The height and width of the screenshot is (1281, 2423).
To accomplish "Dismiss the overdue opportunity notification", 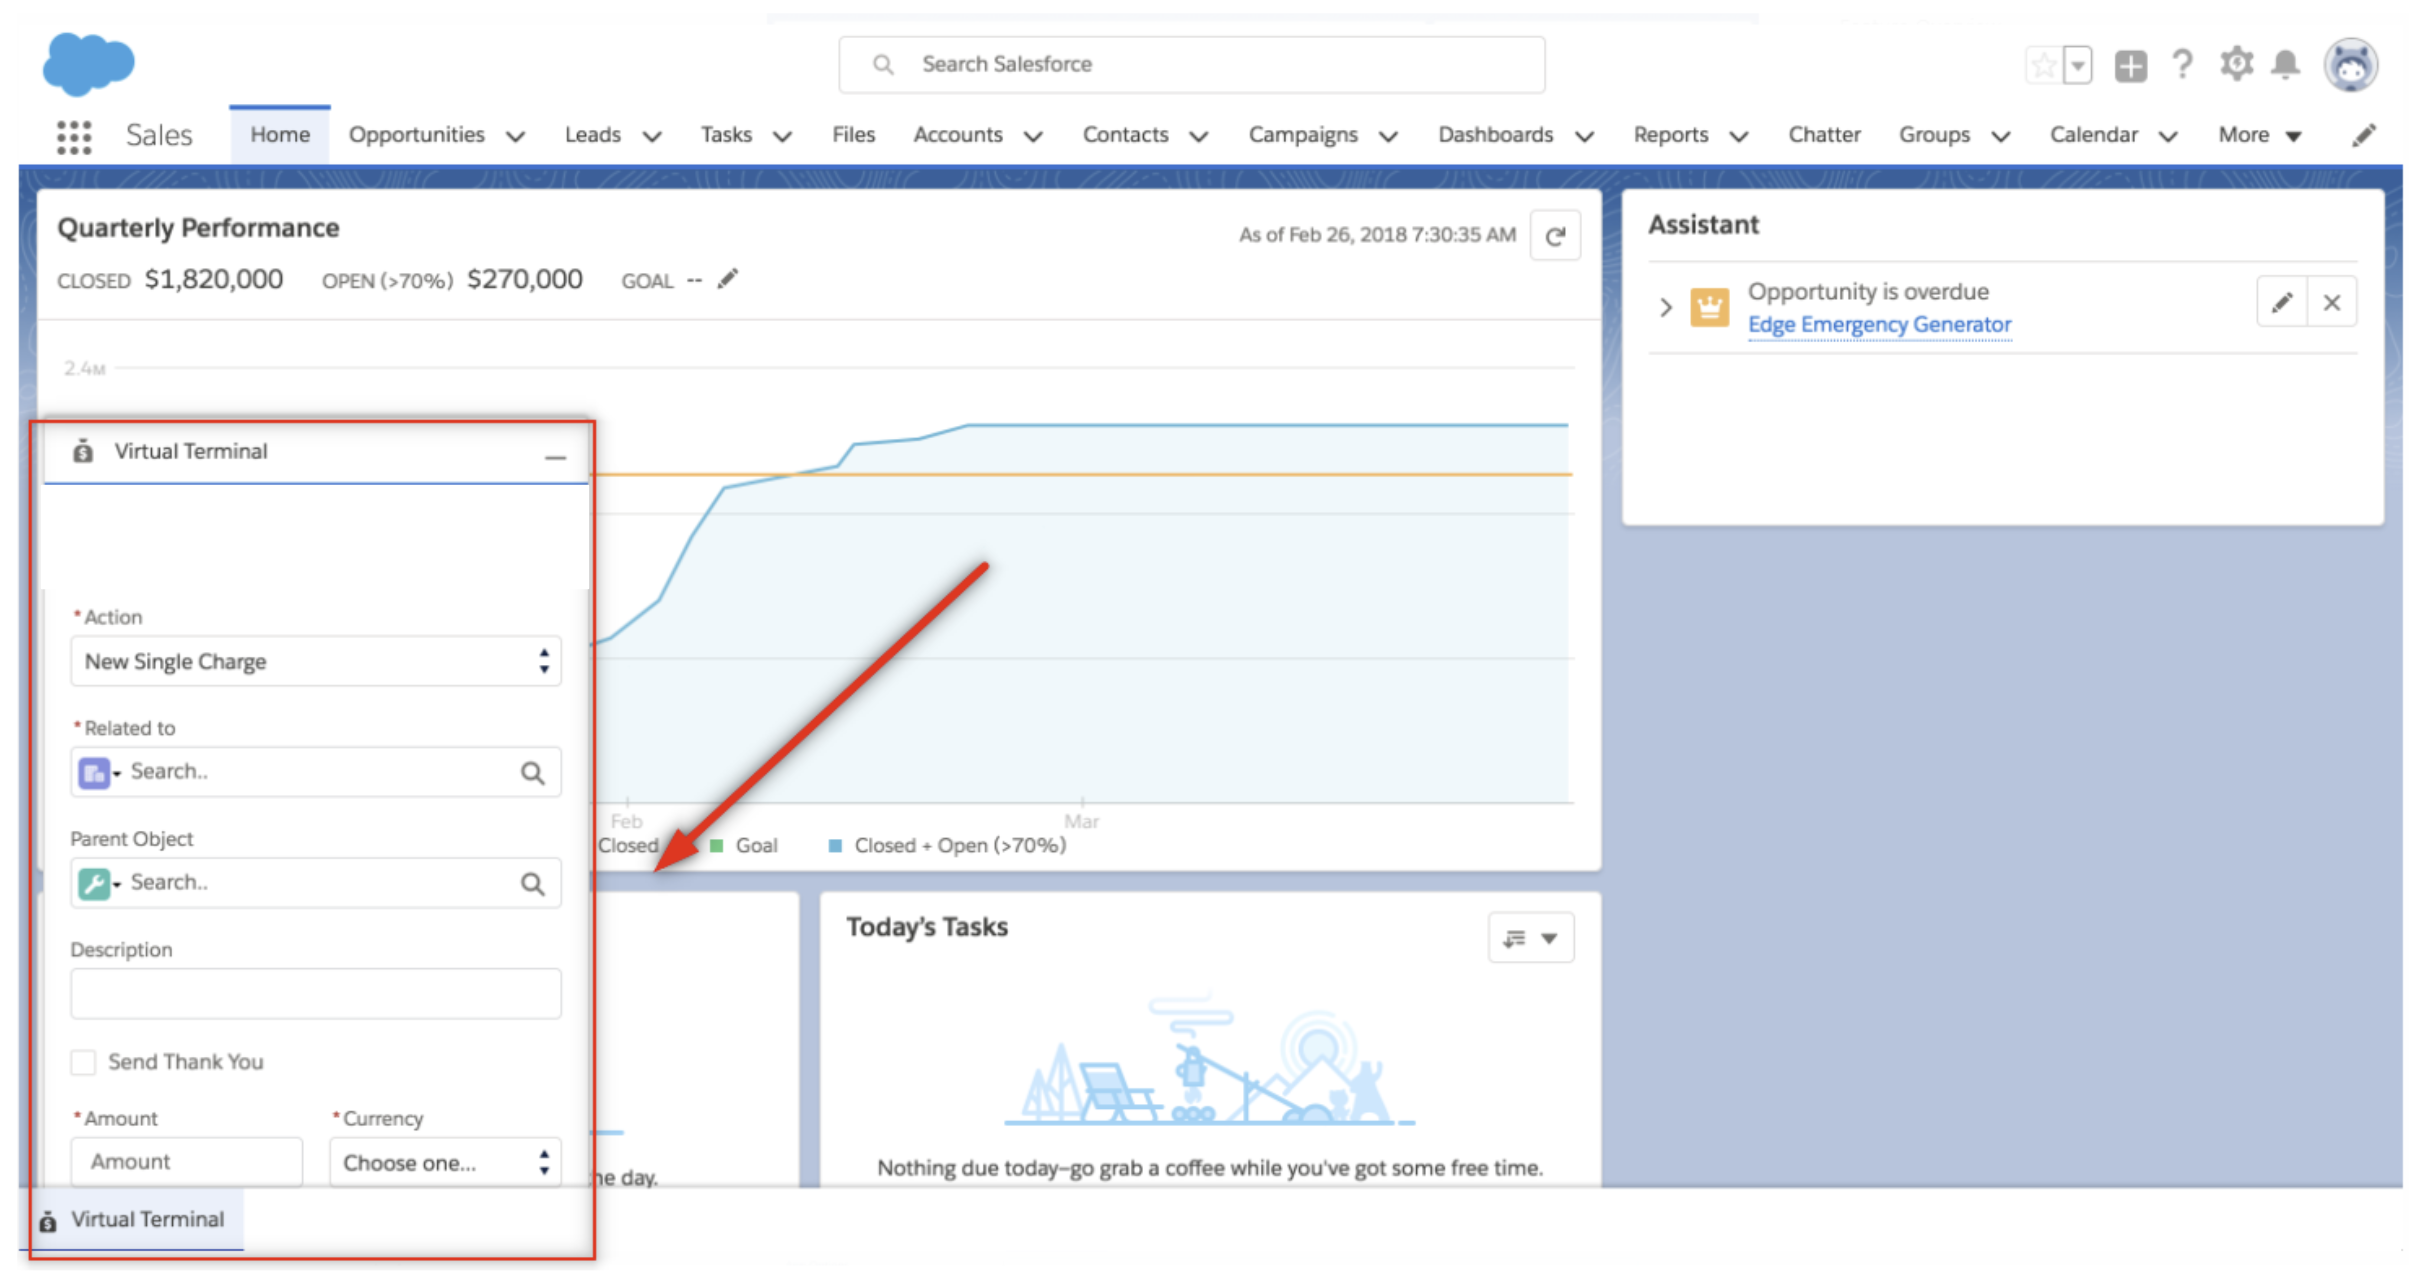I will pyautogui.click(x=2331, y=302).
